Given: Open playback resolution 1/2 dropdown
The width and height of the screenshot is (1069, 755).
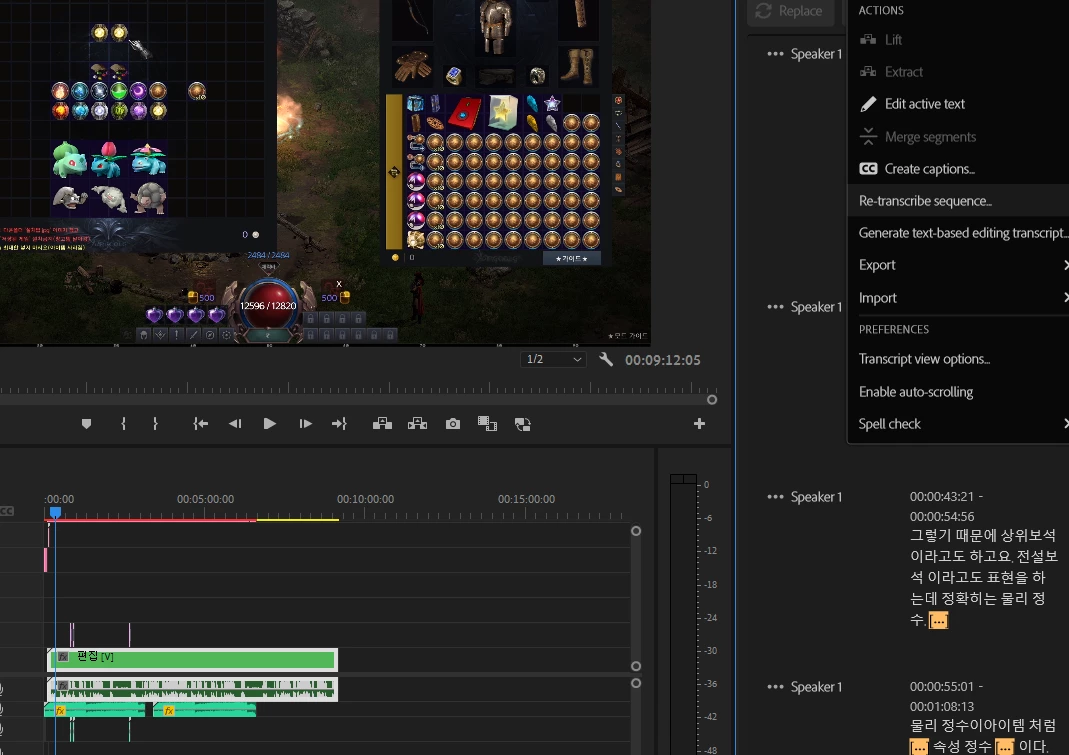Looking at the screenshot, I should coord(553,359).
